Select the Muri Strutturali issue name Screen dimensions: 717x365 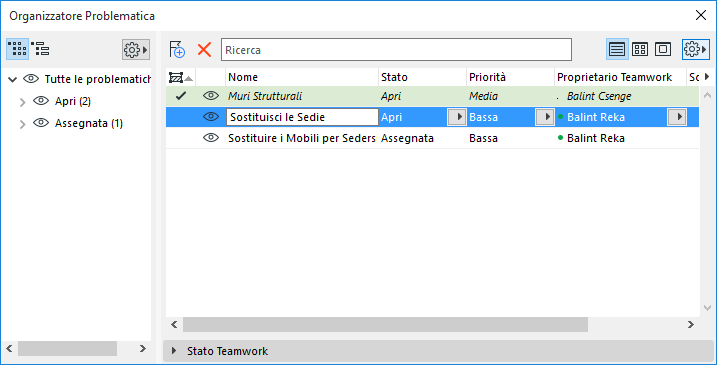(265, 96)
